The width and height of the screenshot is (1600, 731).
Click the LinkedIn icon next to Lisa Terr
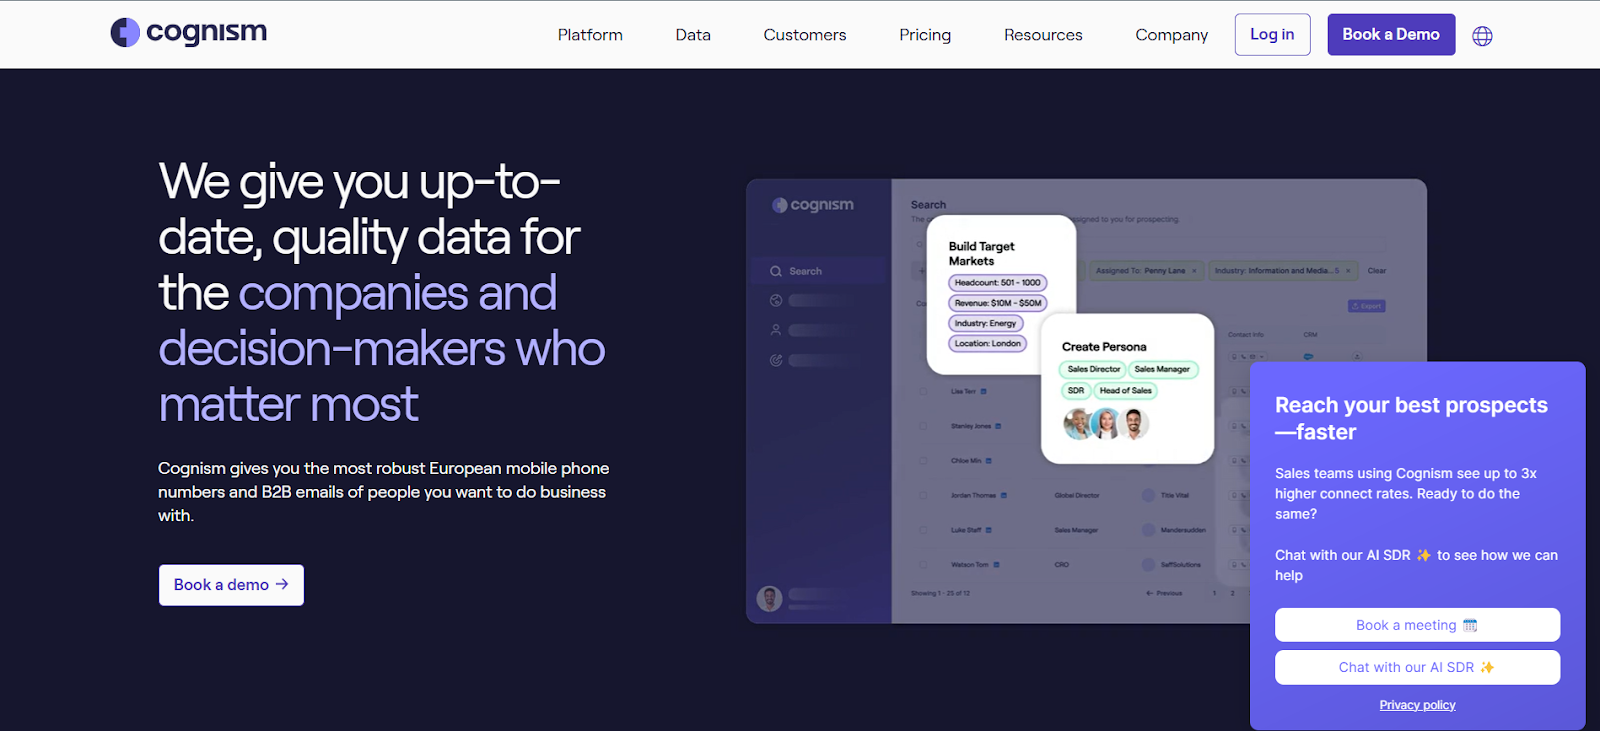pos(984,391)
